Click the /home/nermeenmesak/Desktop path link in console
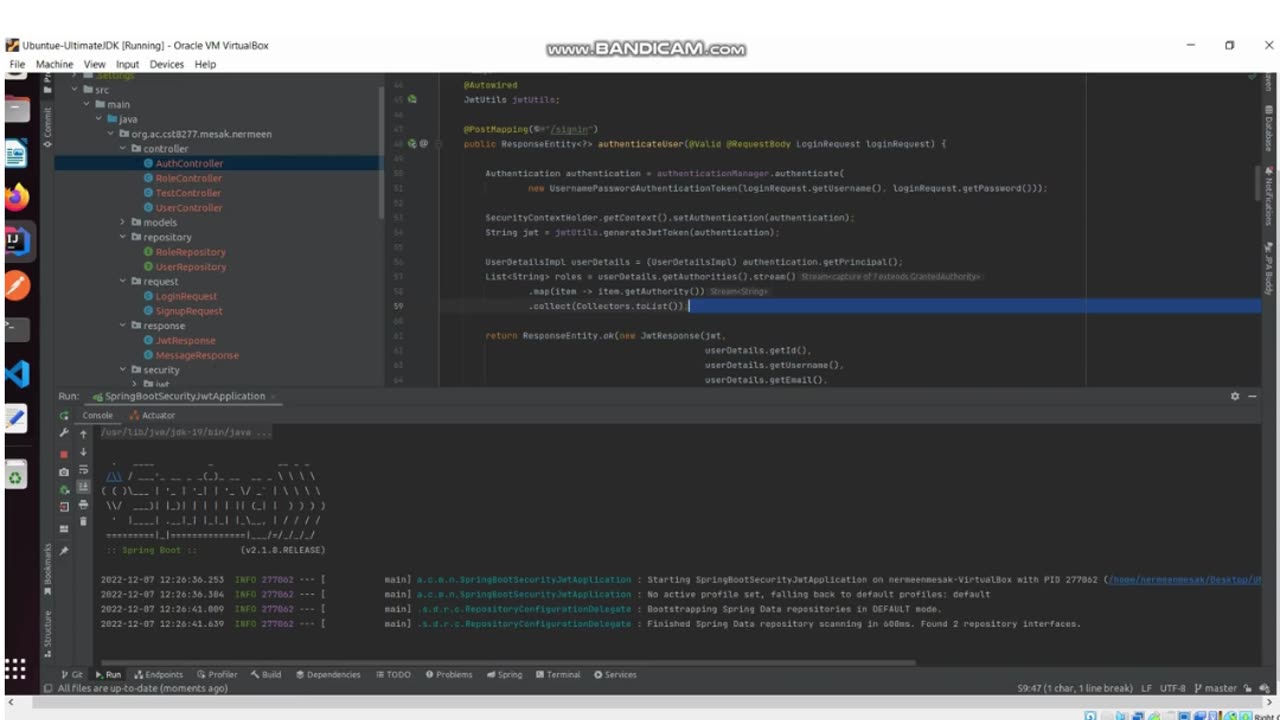 point(1184,580)
